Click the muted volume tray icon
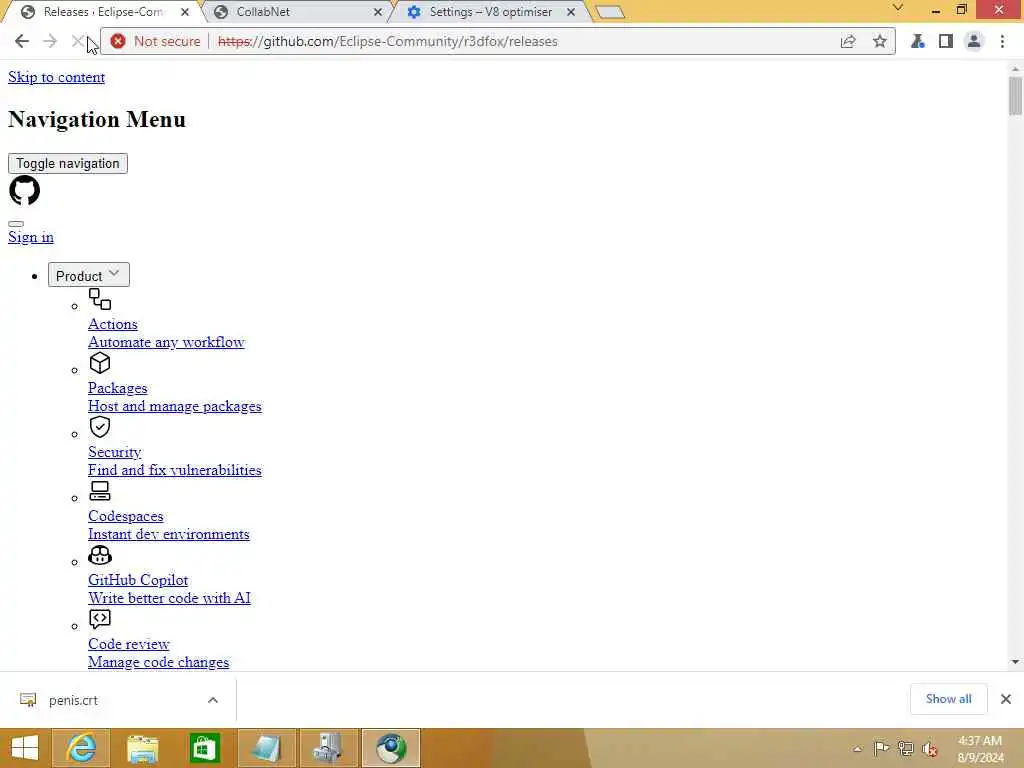 [x=929, y=748]
